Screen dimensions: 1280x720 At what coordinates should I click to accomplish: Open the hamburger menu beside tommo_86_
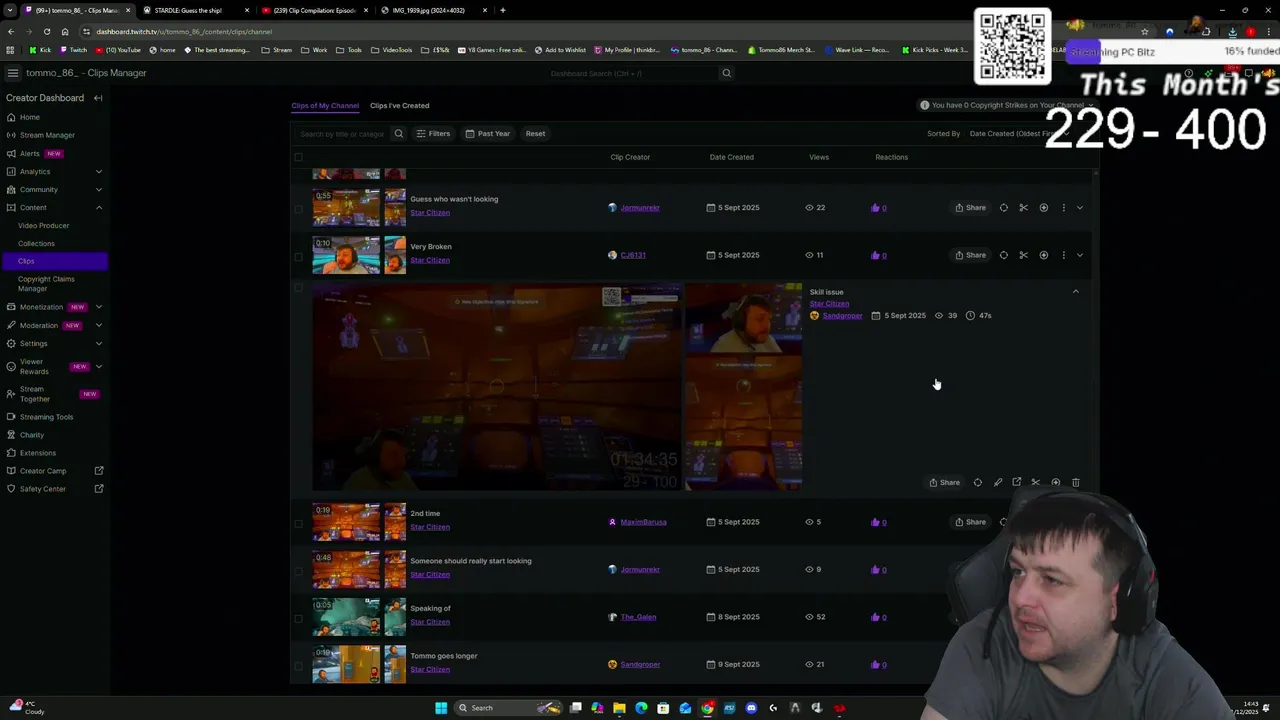tap(12, 73)
